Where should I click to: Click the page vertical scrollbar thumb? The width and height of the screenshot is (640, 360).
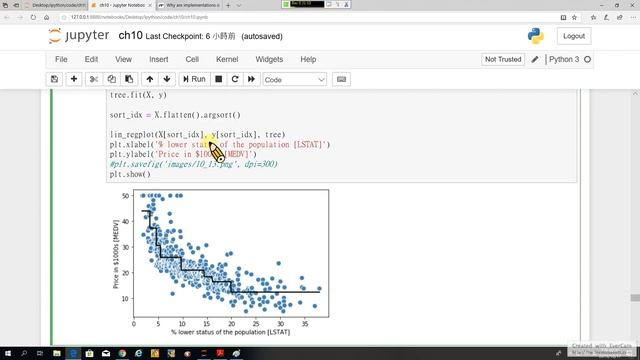click(635, 298)
